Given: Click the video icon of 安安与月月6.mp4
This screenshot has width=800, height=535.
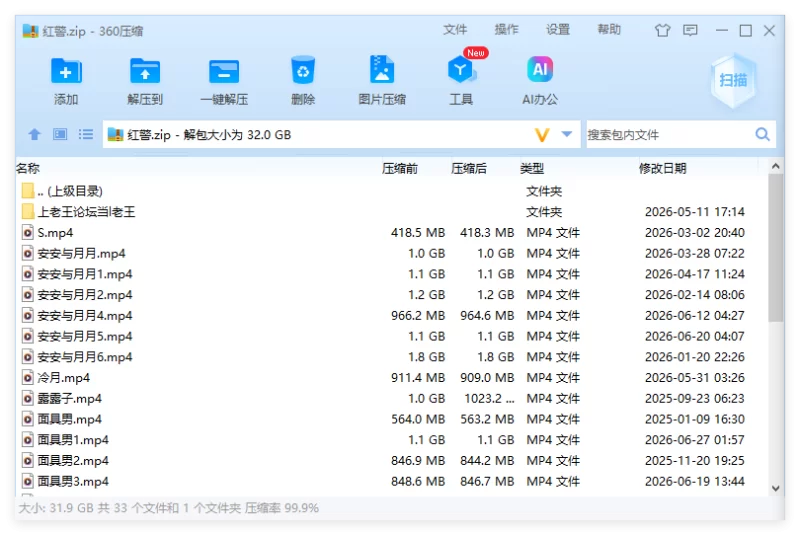Looking at the screenshot, I should (28, 357).
